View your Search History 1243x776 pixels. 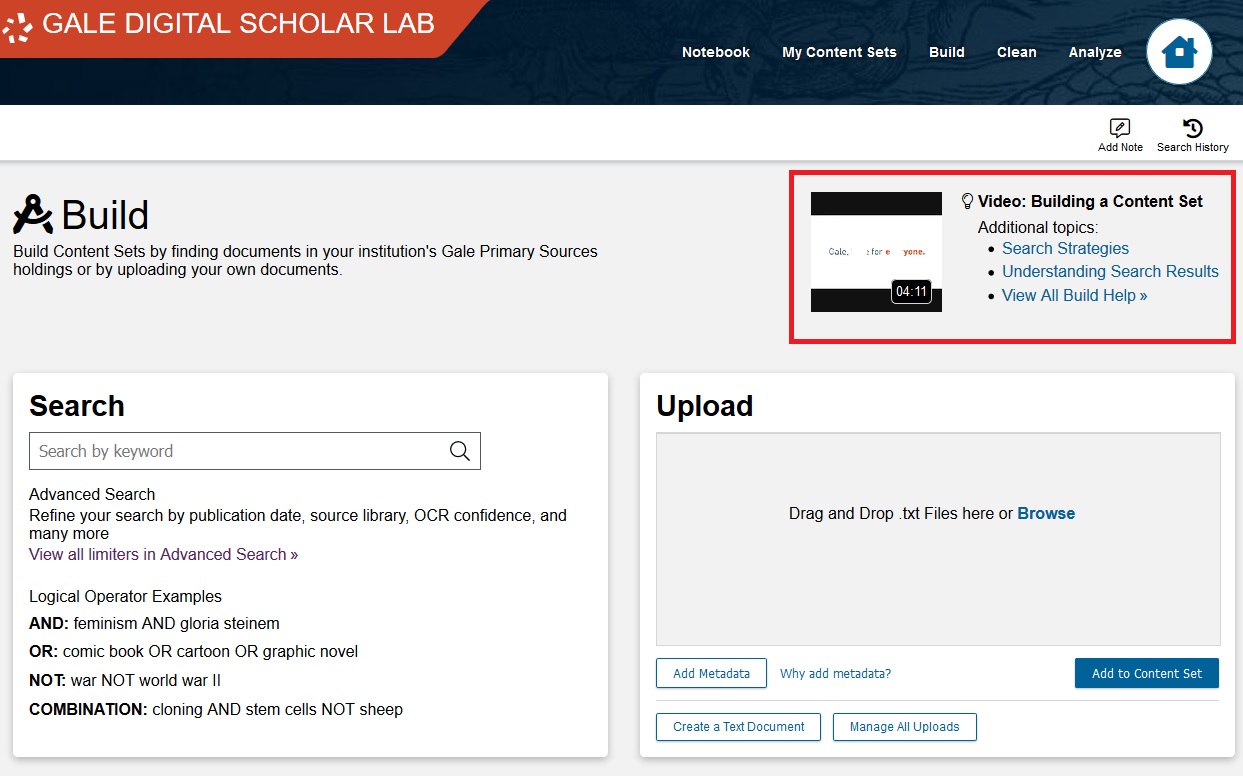pyautogui.click(x=1191, y=133)
